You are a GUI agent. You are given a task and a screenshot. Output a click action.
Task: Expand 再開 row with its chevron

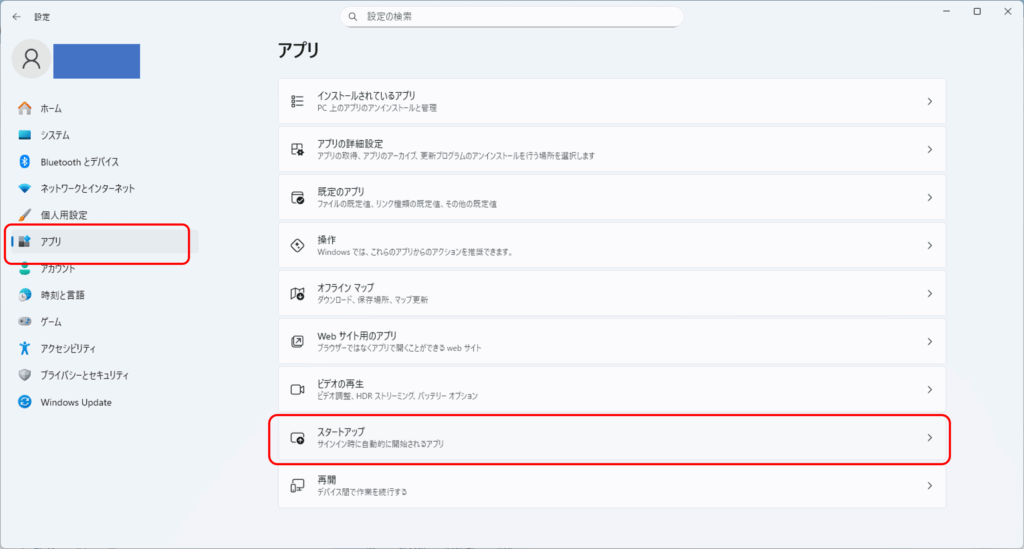(x=929, y=485)
